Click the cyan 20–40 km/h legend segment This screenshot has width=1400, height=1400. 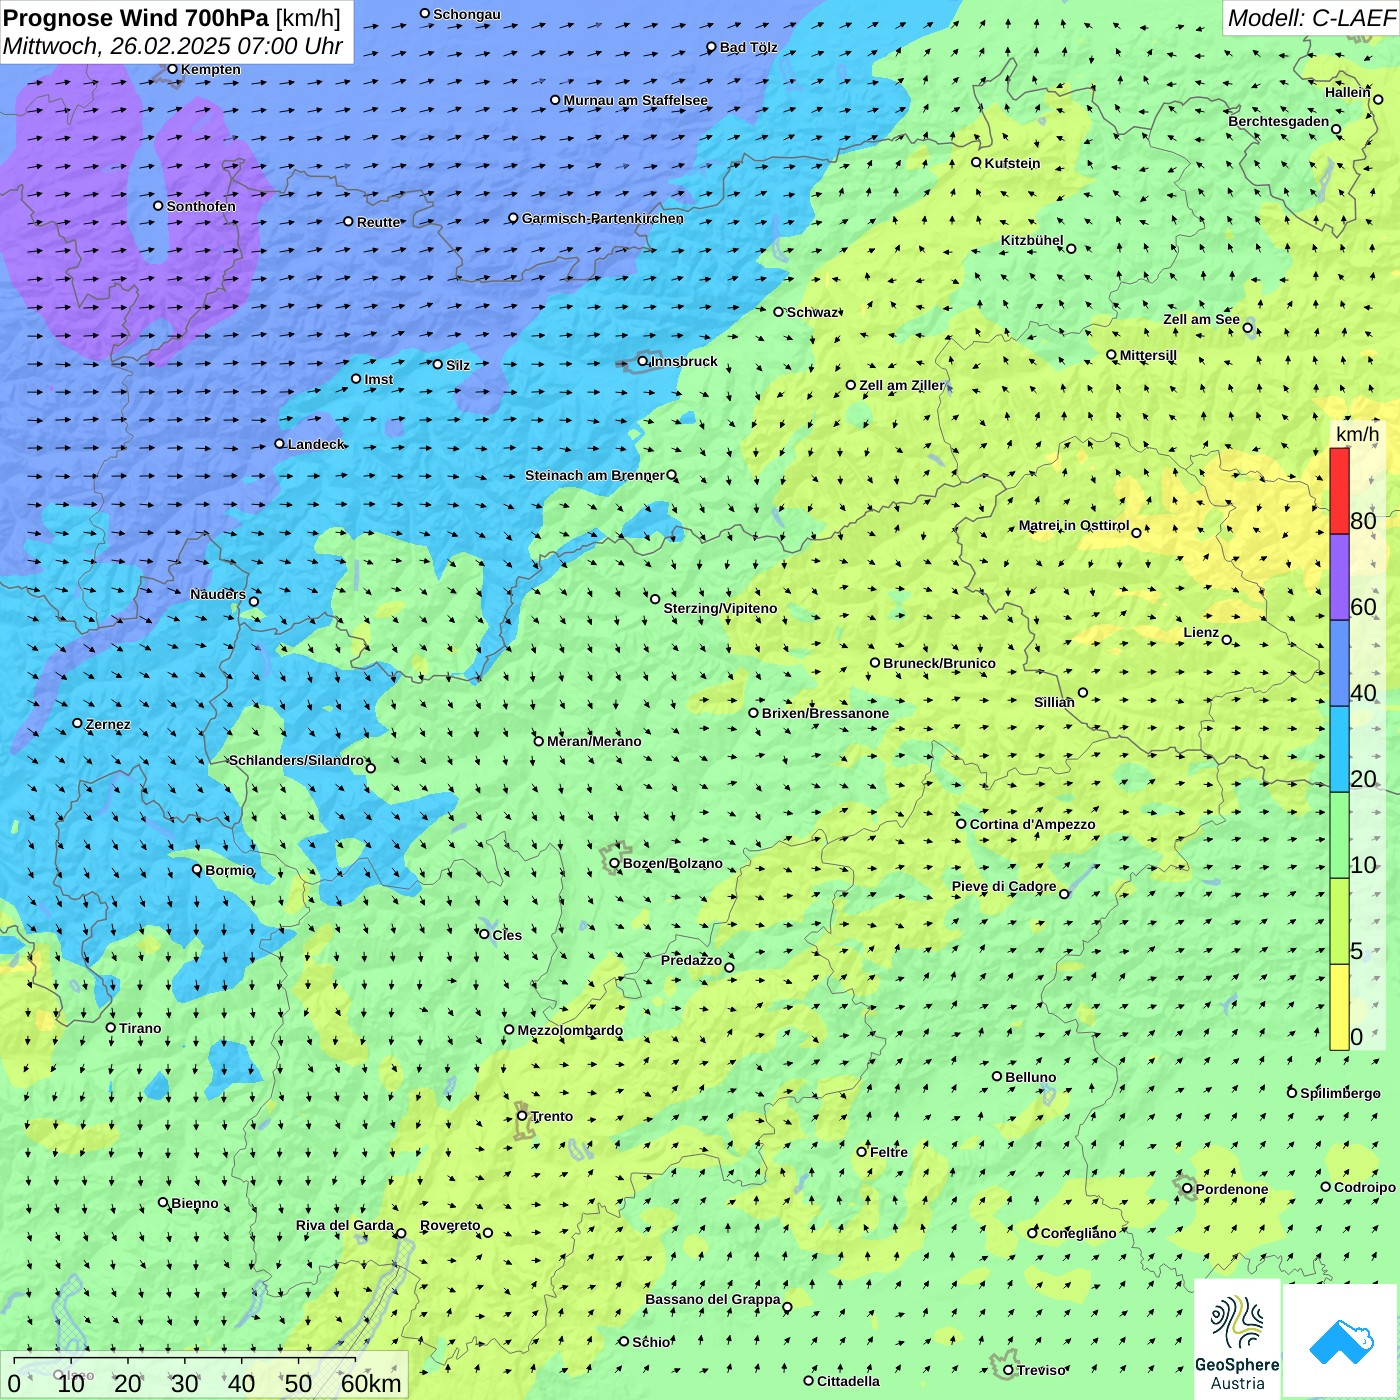point(1339,750)
